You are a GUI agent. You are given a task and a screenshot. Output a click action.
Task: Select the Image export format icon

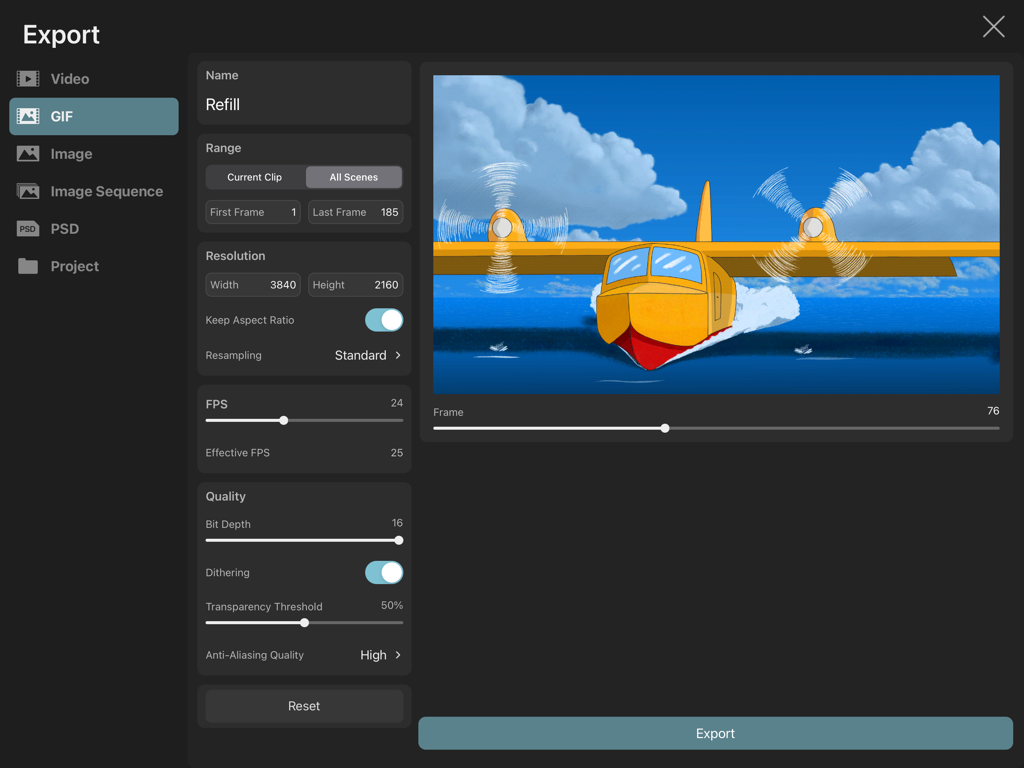pos(30,153)
